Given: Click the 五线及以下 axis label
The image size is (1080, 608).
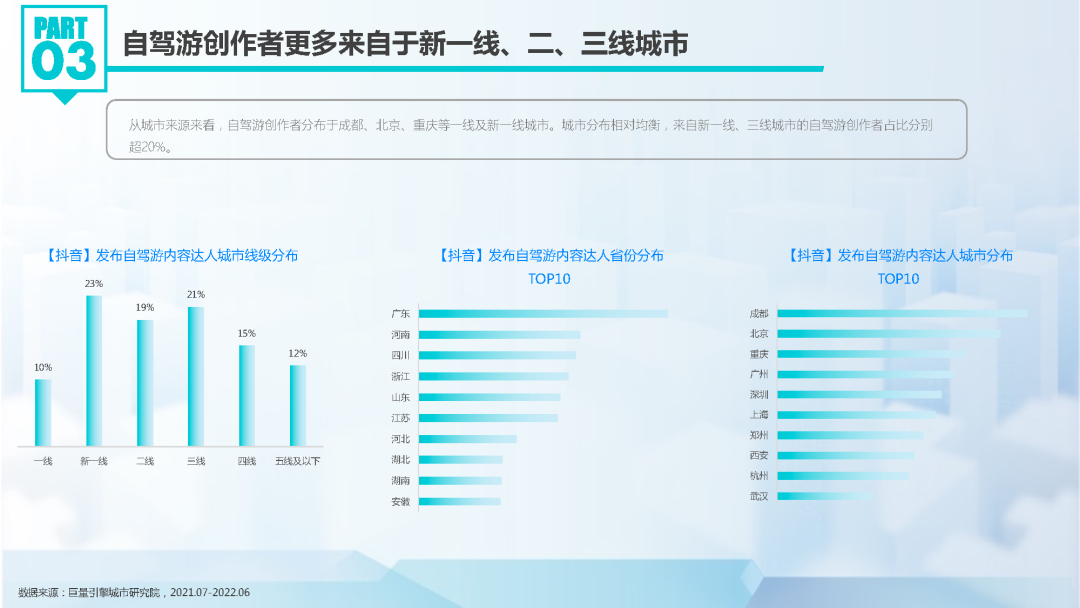Looking at the screenshot, I should pos(298,461).
